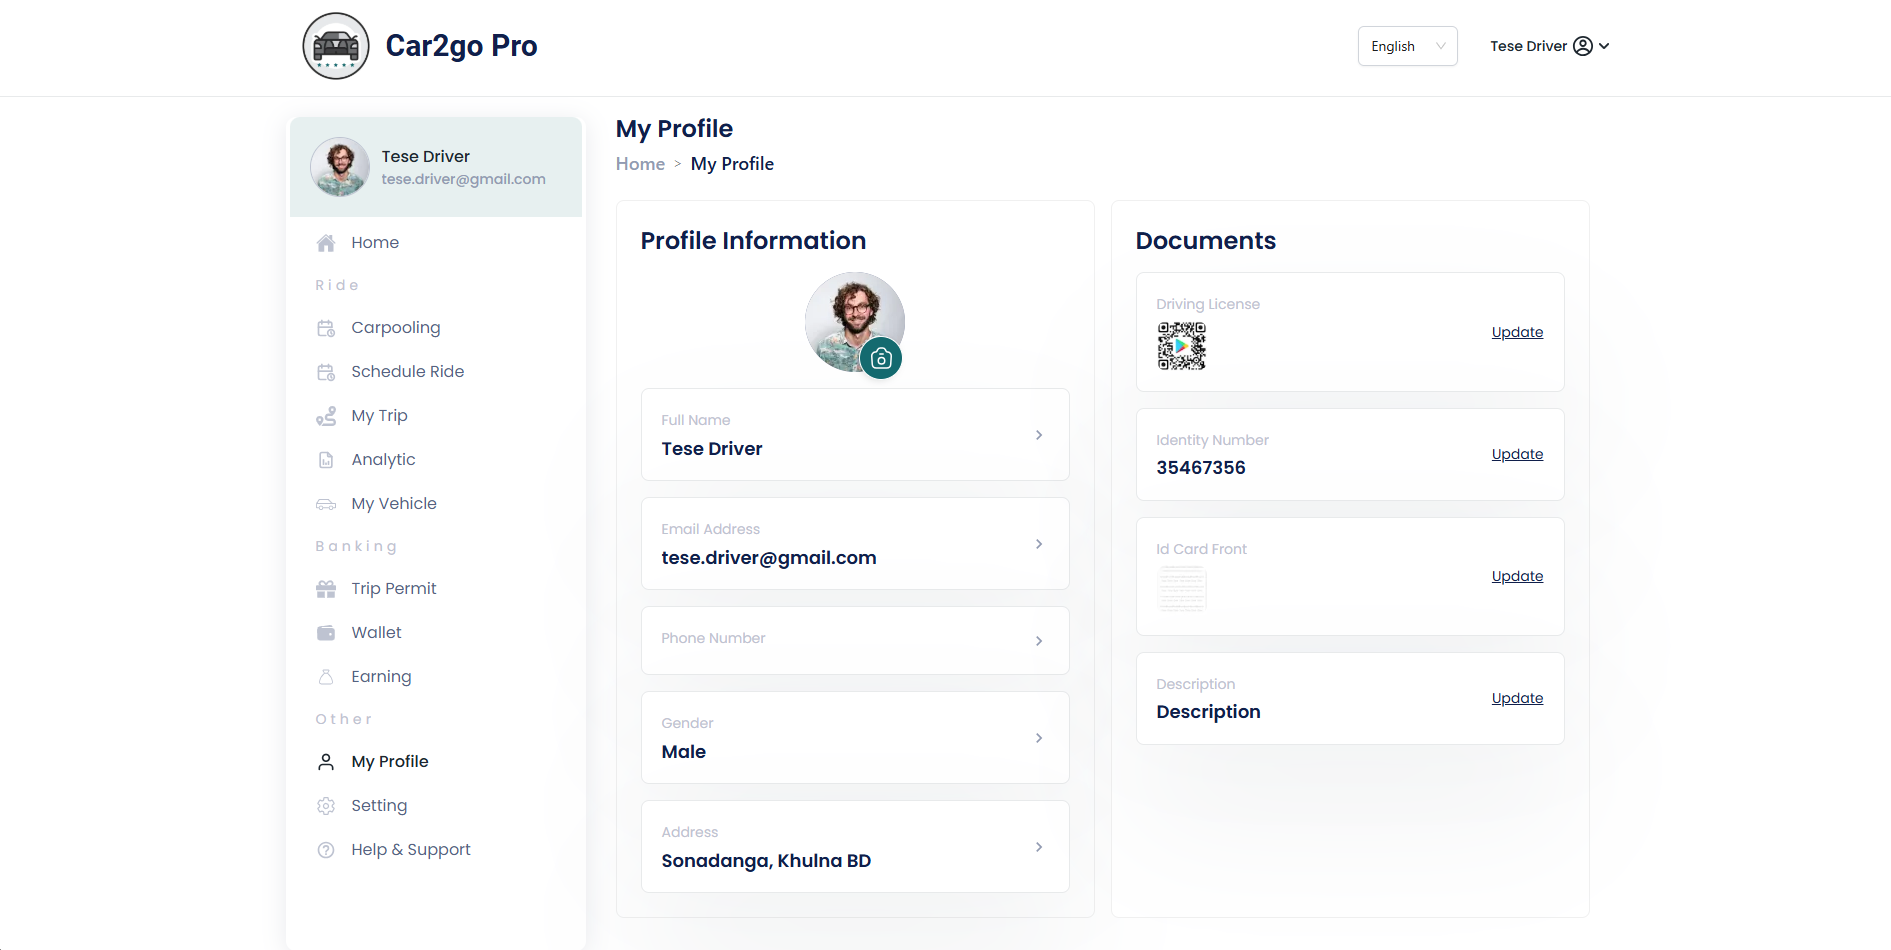Screen dimensions: 1891x950
Task: Open Carpooling from the sidebar
Action: pyautogui.click(x=395, y=328)
